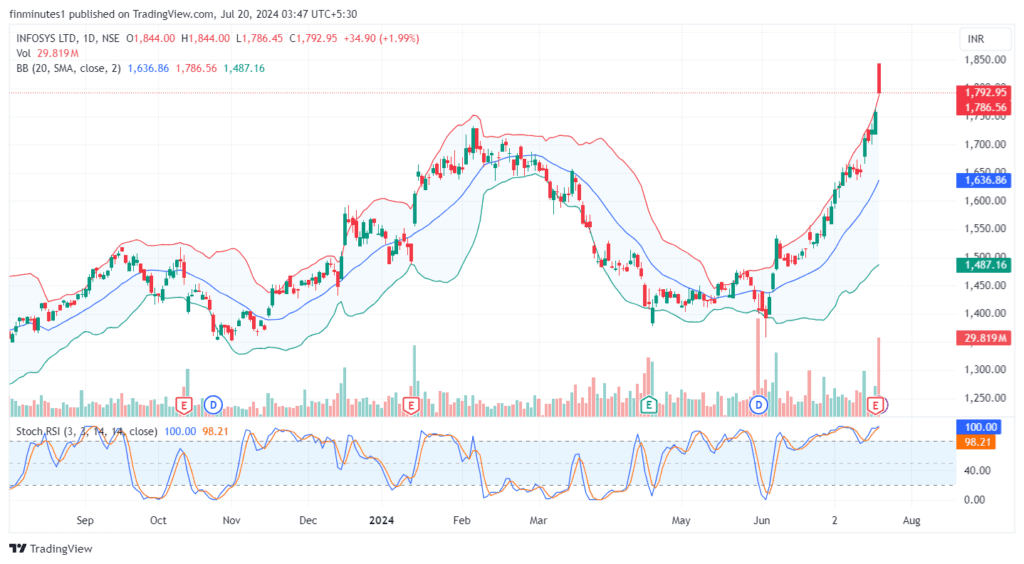Screen dimensions: 1024x564
Task: Select the Stoch RSI indicator legend
Action: [x=86, y=431]
